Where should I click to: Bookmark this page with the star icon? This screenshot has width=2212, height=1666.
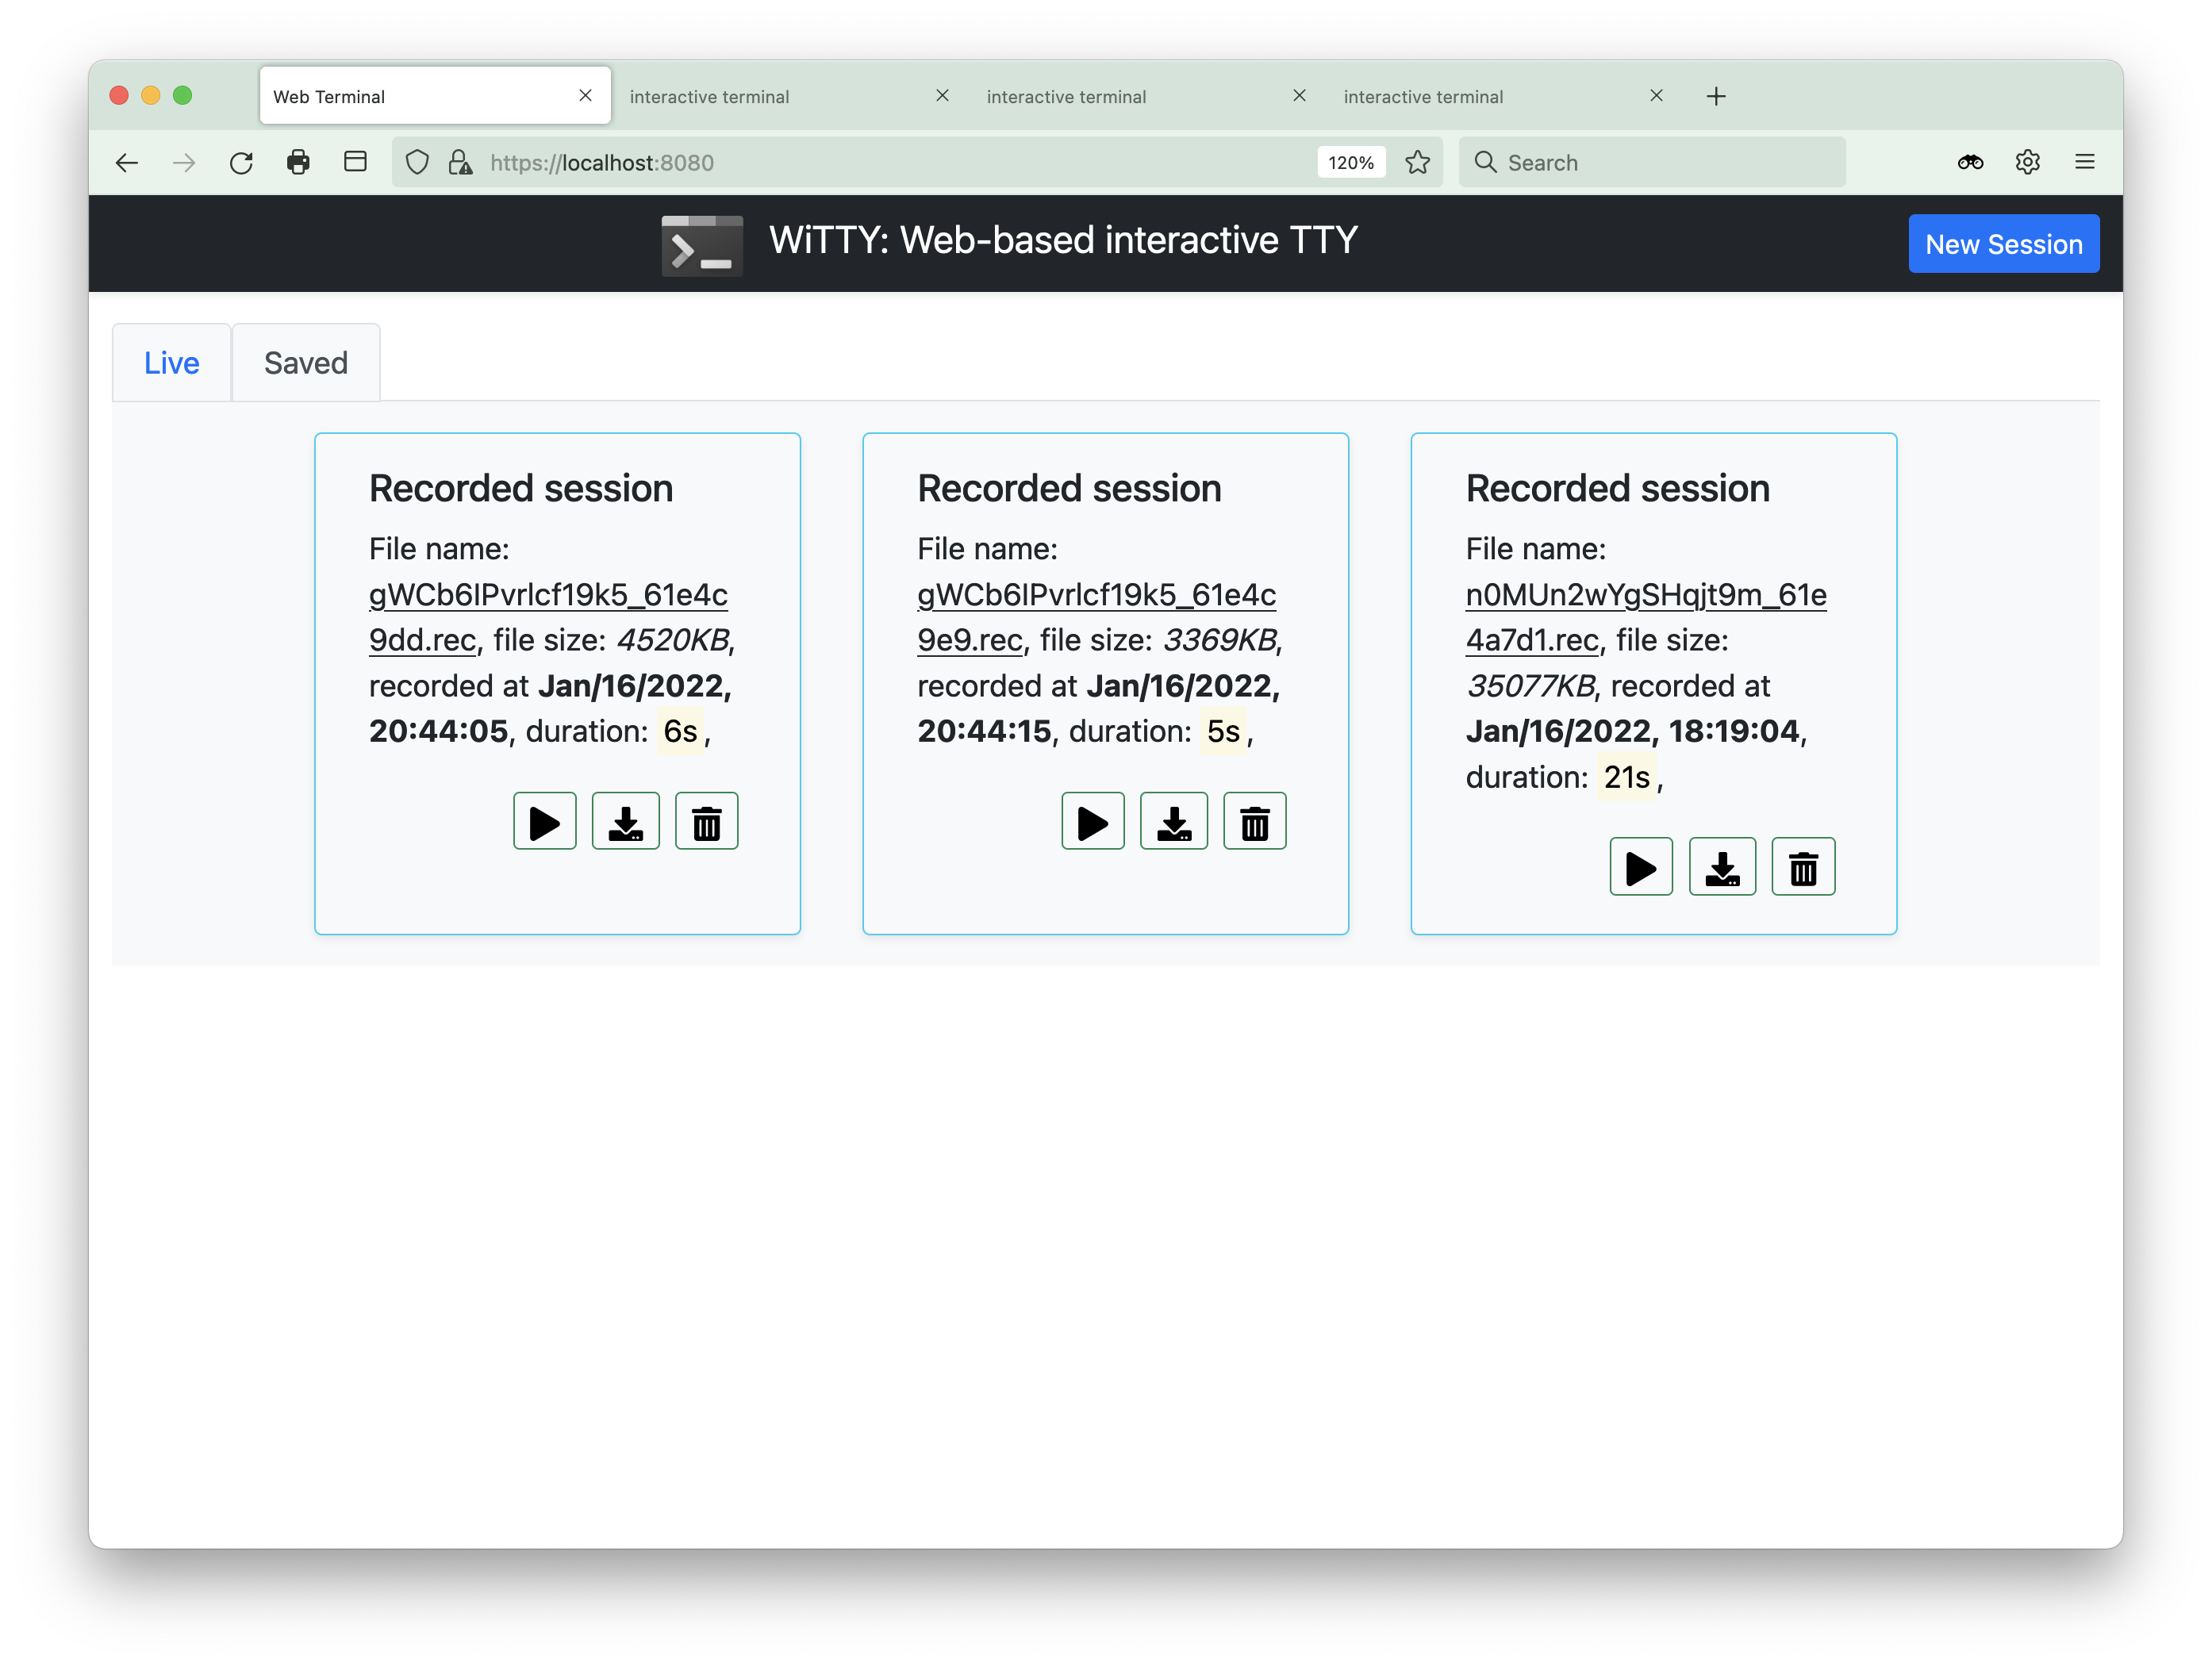[x=1417, y=163]
